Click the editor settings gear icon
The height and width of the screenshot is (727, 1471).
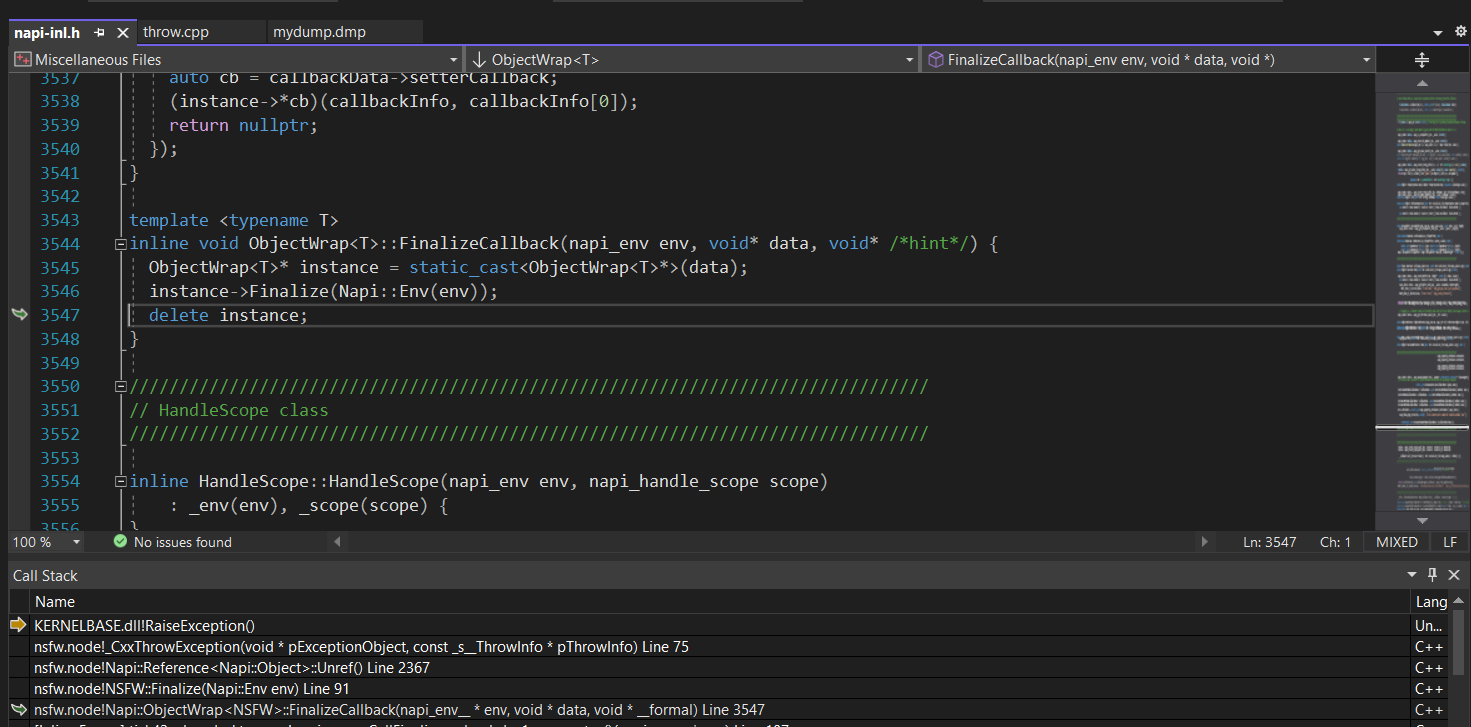point(1459,32)
